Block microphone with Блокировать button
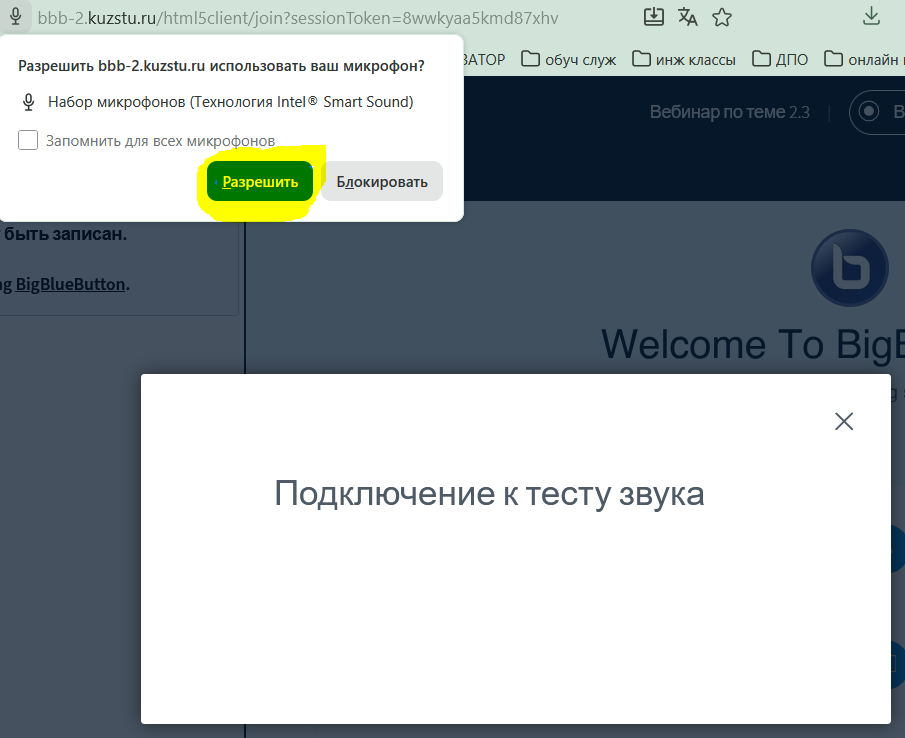 tap(382, 182)
